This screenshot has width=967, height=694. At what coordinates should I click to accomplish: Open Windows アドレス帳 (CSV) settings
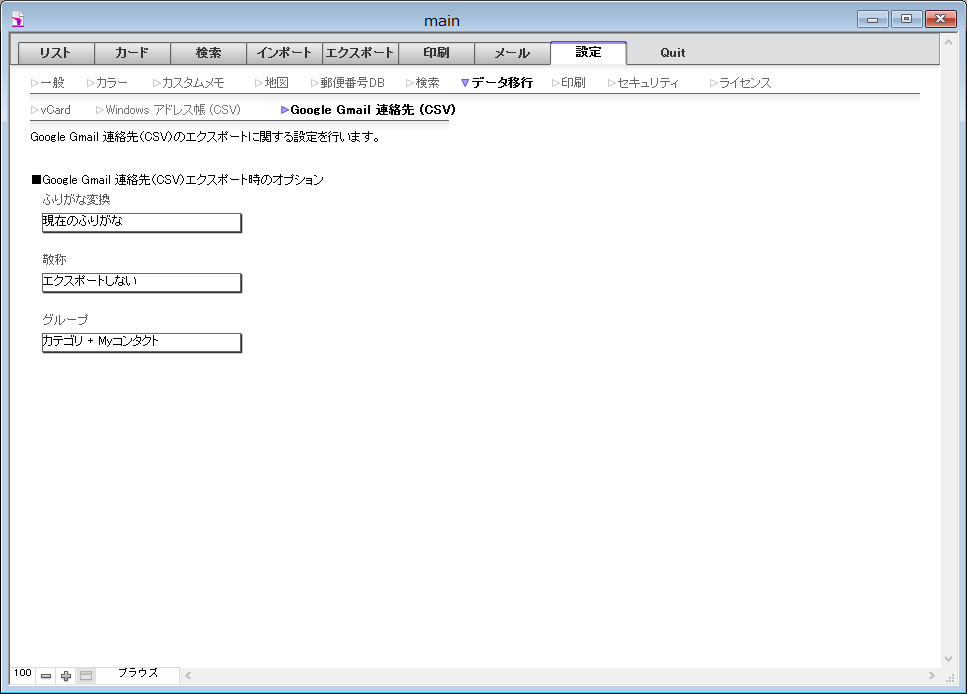pos(172,110)
